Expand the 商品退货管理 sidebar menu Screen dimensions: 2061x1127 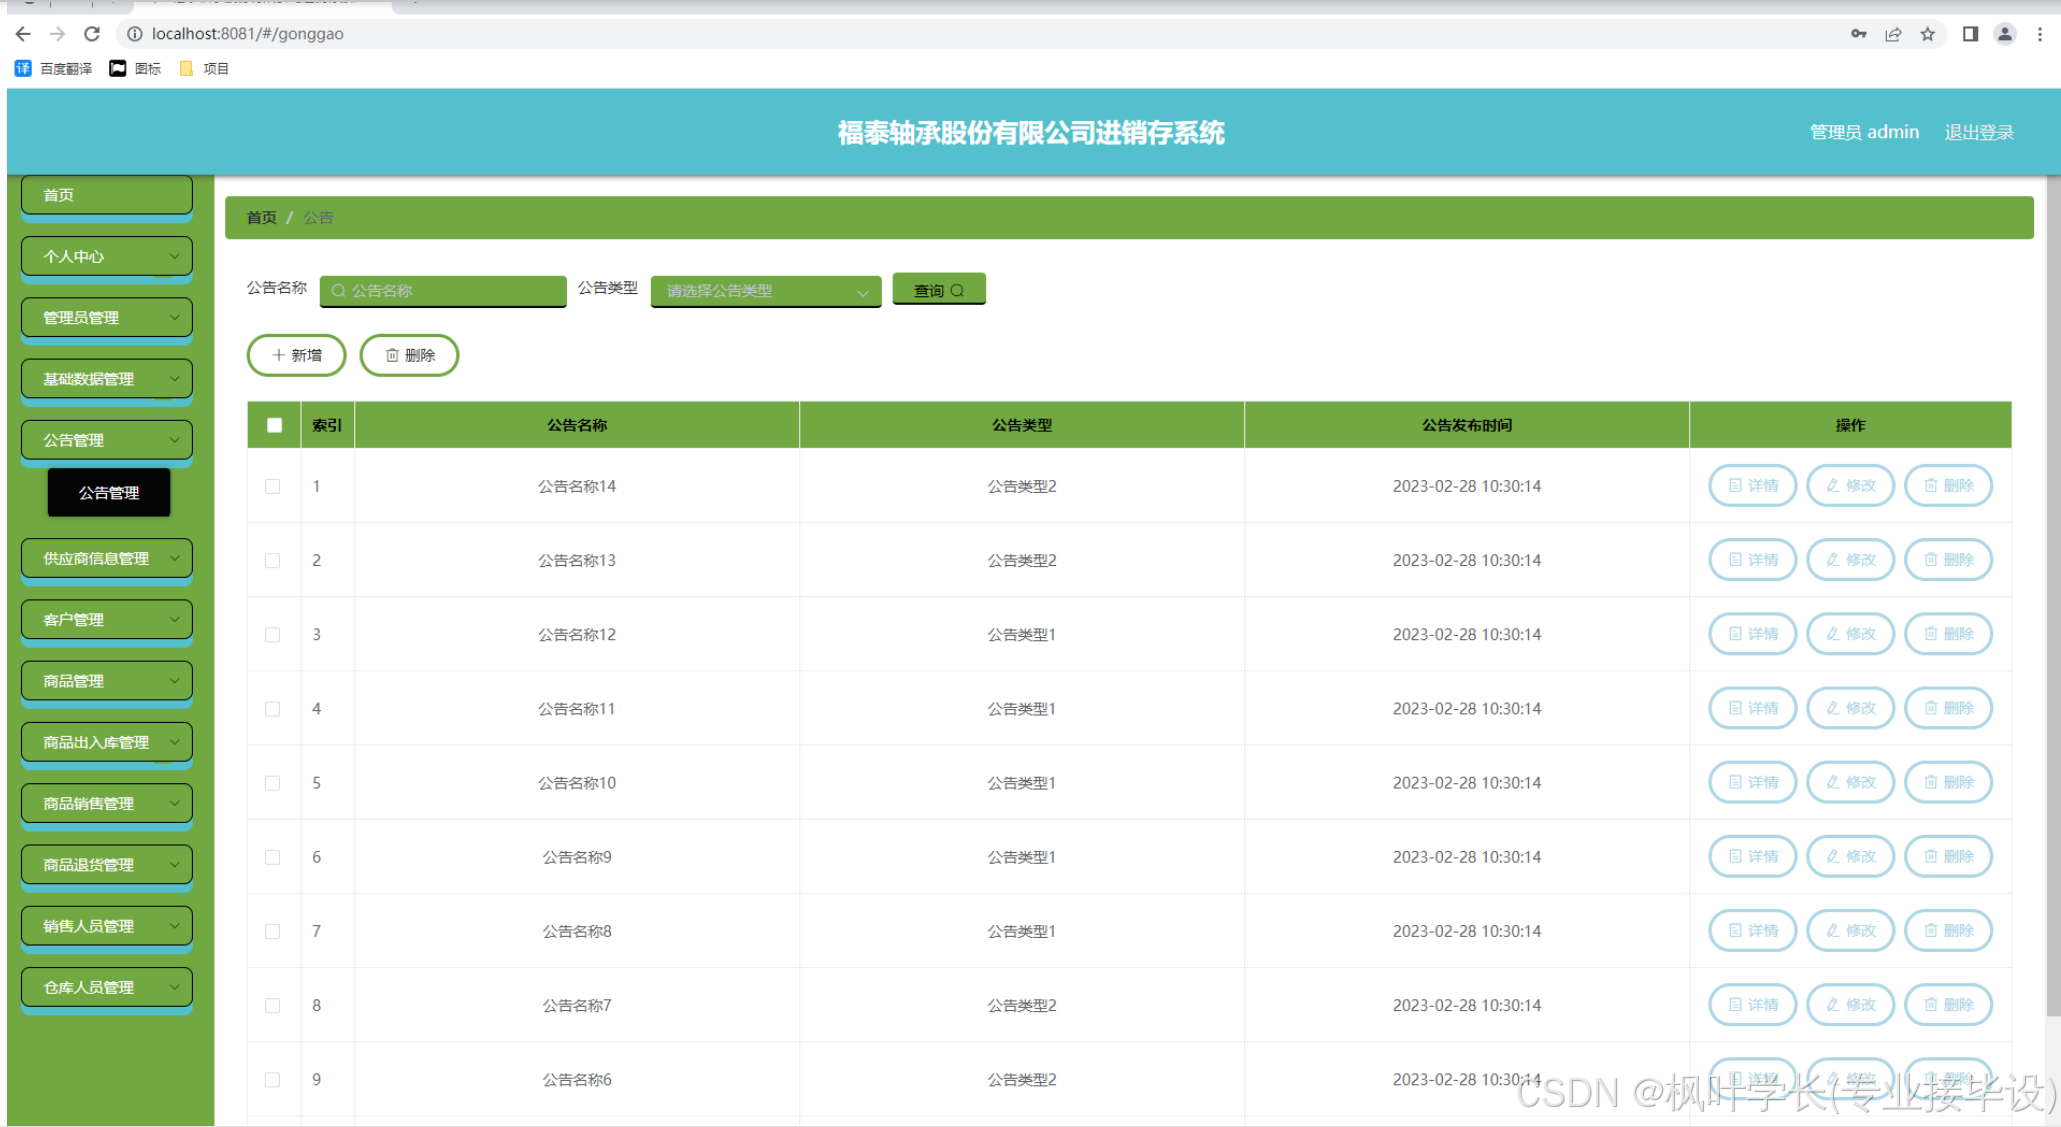pos(107,864)
